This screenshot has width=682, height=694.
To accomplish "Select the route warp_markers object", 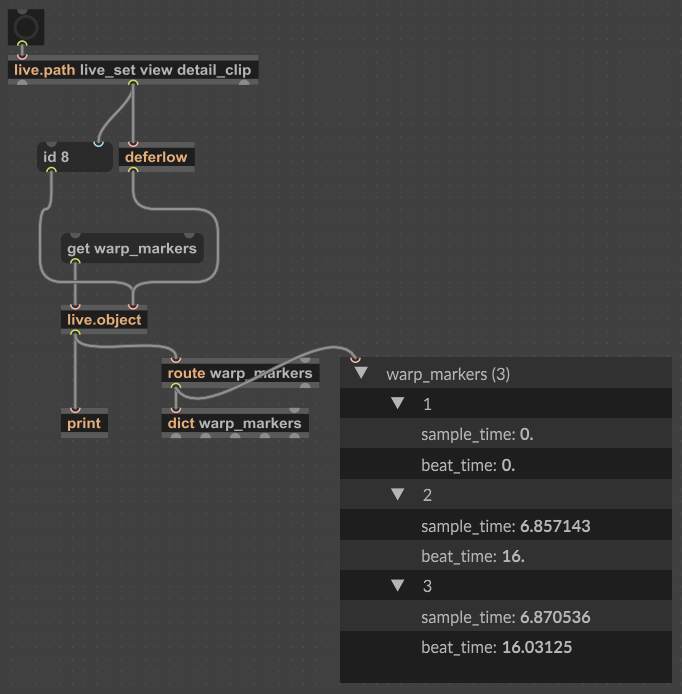I will click(240, 373).
